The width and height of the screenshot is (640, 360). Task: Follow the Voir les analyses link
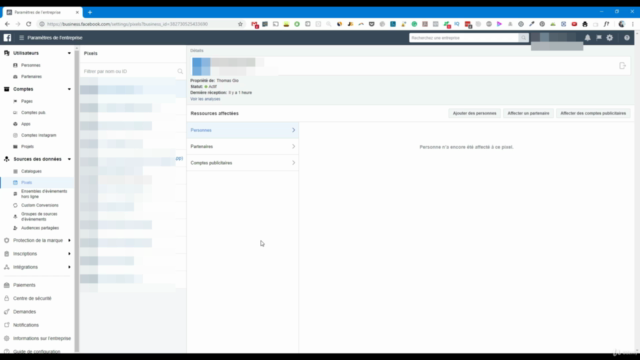(x=205, y=99)
